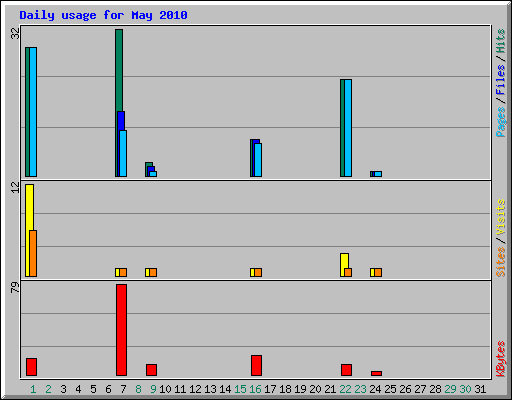Select the cyan Pages bar for day 1
The image size is (512, 400).
(33, 112)
